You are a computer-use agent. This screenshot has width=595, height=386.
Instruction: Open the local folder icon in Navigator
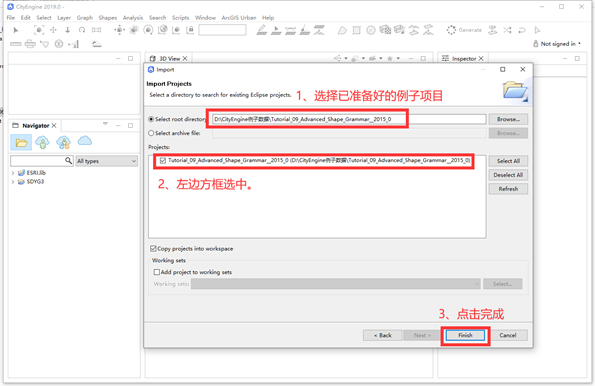point(21,143)
